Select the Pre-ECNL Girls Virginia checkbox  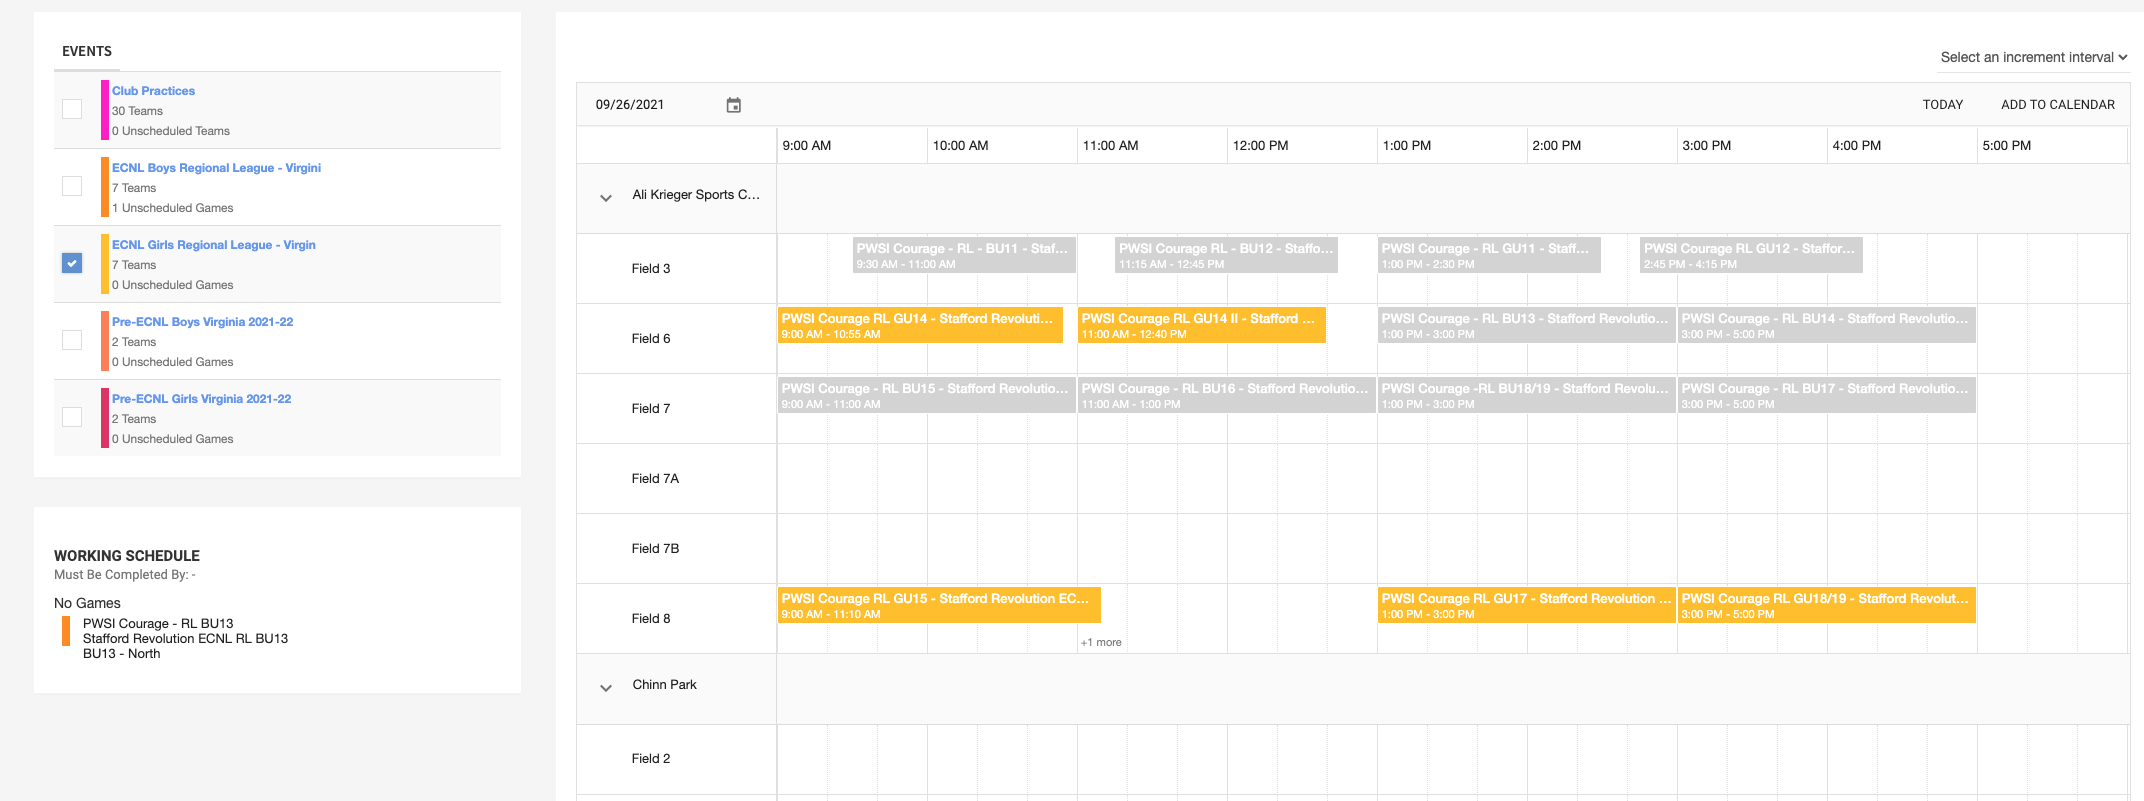tap(72, 417)
